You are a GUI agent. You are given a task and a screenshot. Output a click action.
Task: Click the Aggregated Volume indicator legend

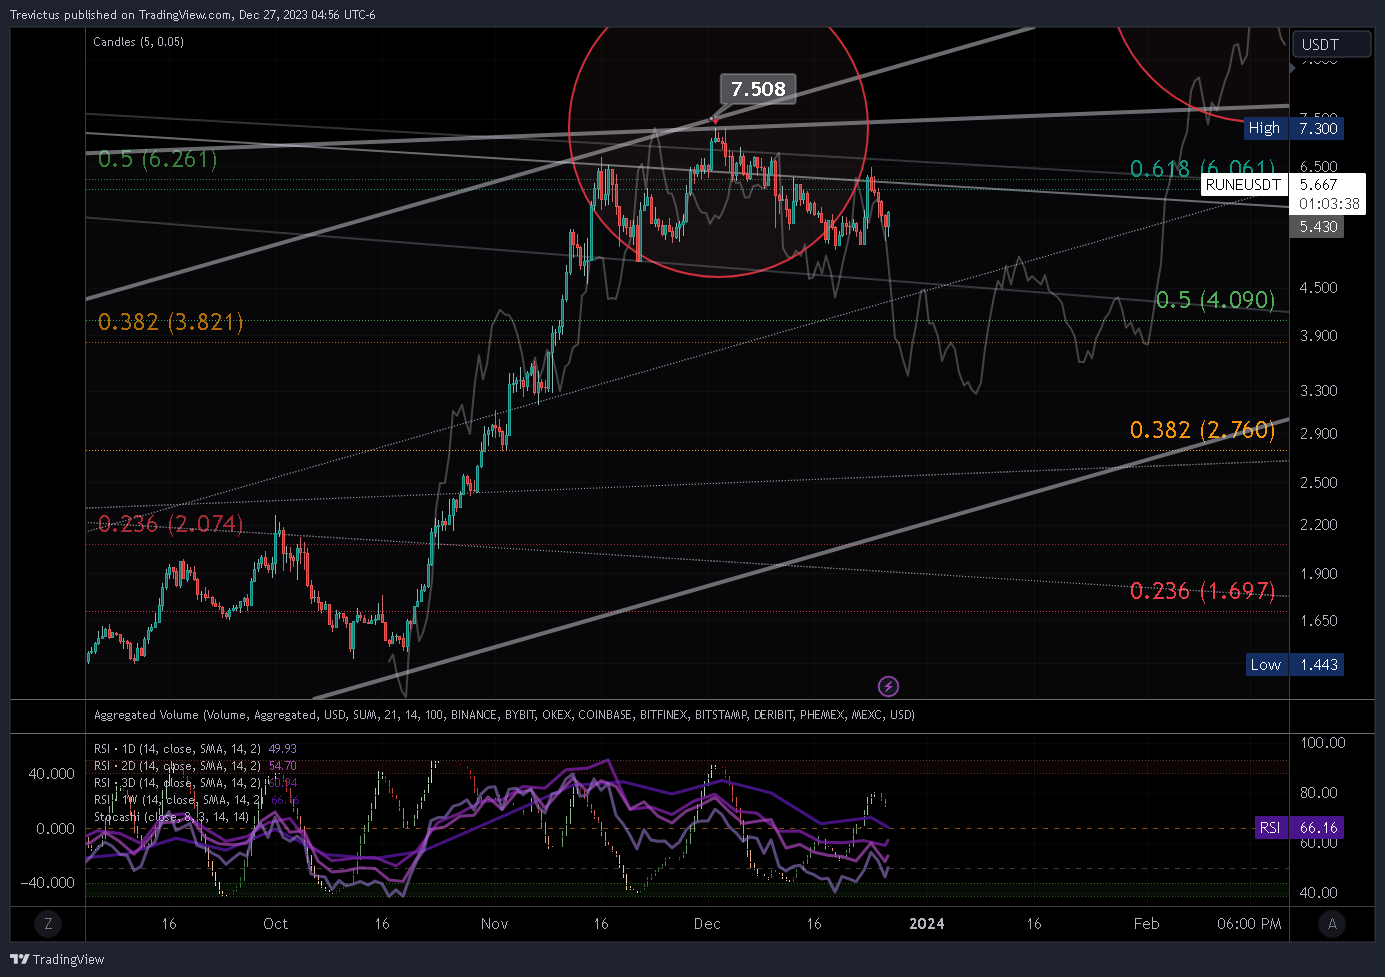pyautogui.click(x=504, y=715)
